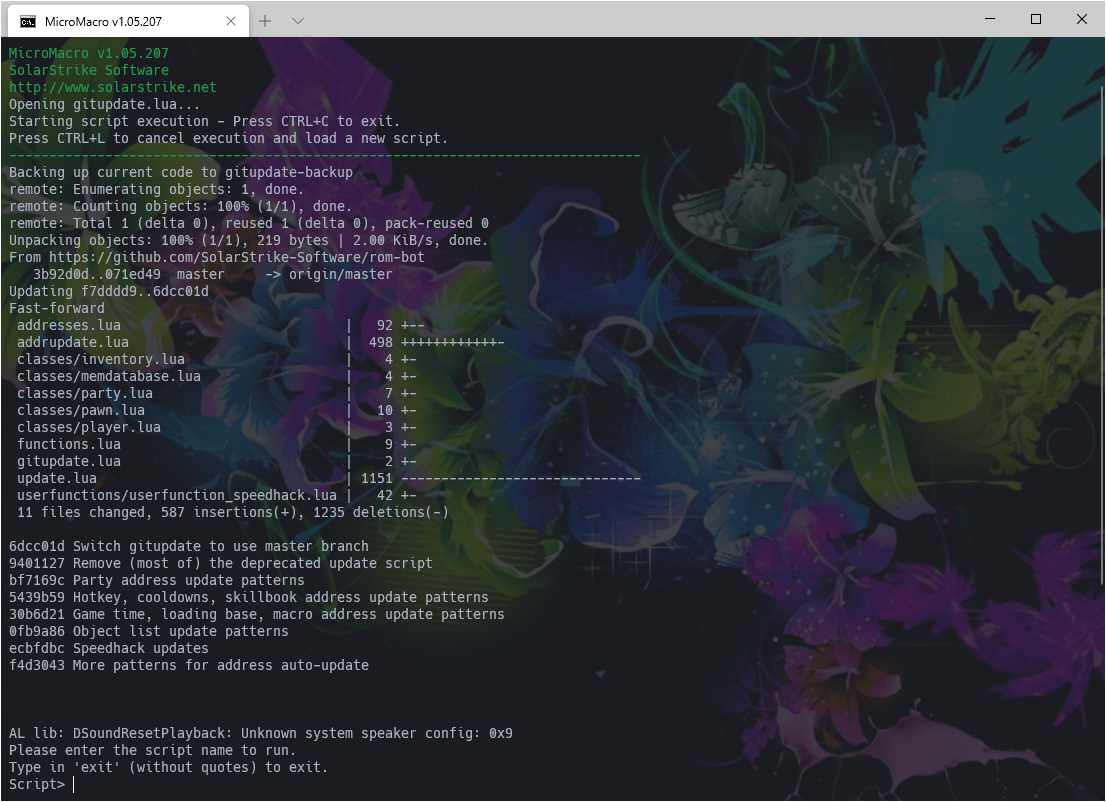Minimize the terminal window
Image resolution: width=1106 pixels, height=802 pixels.
[x=990, y=19]
